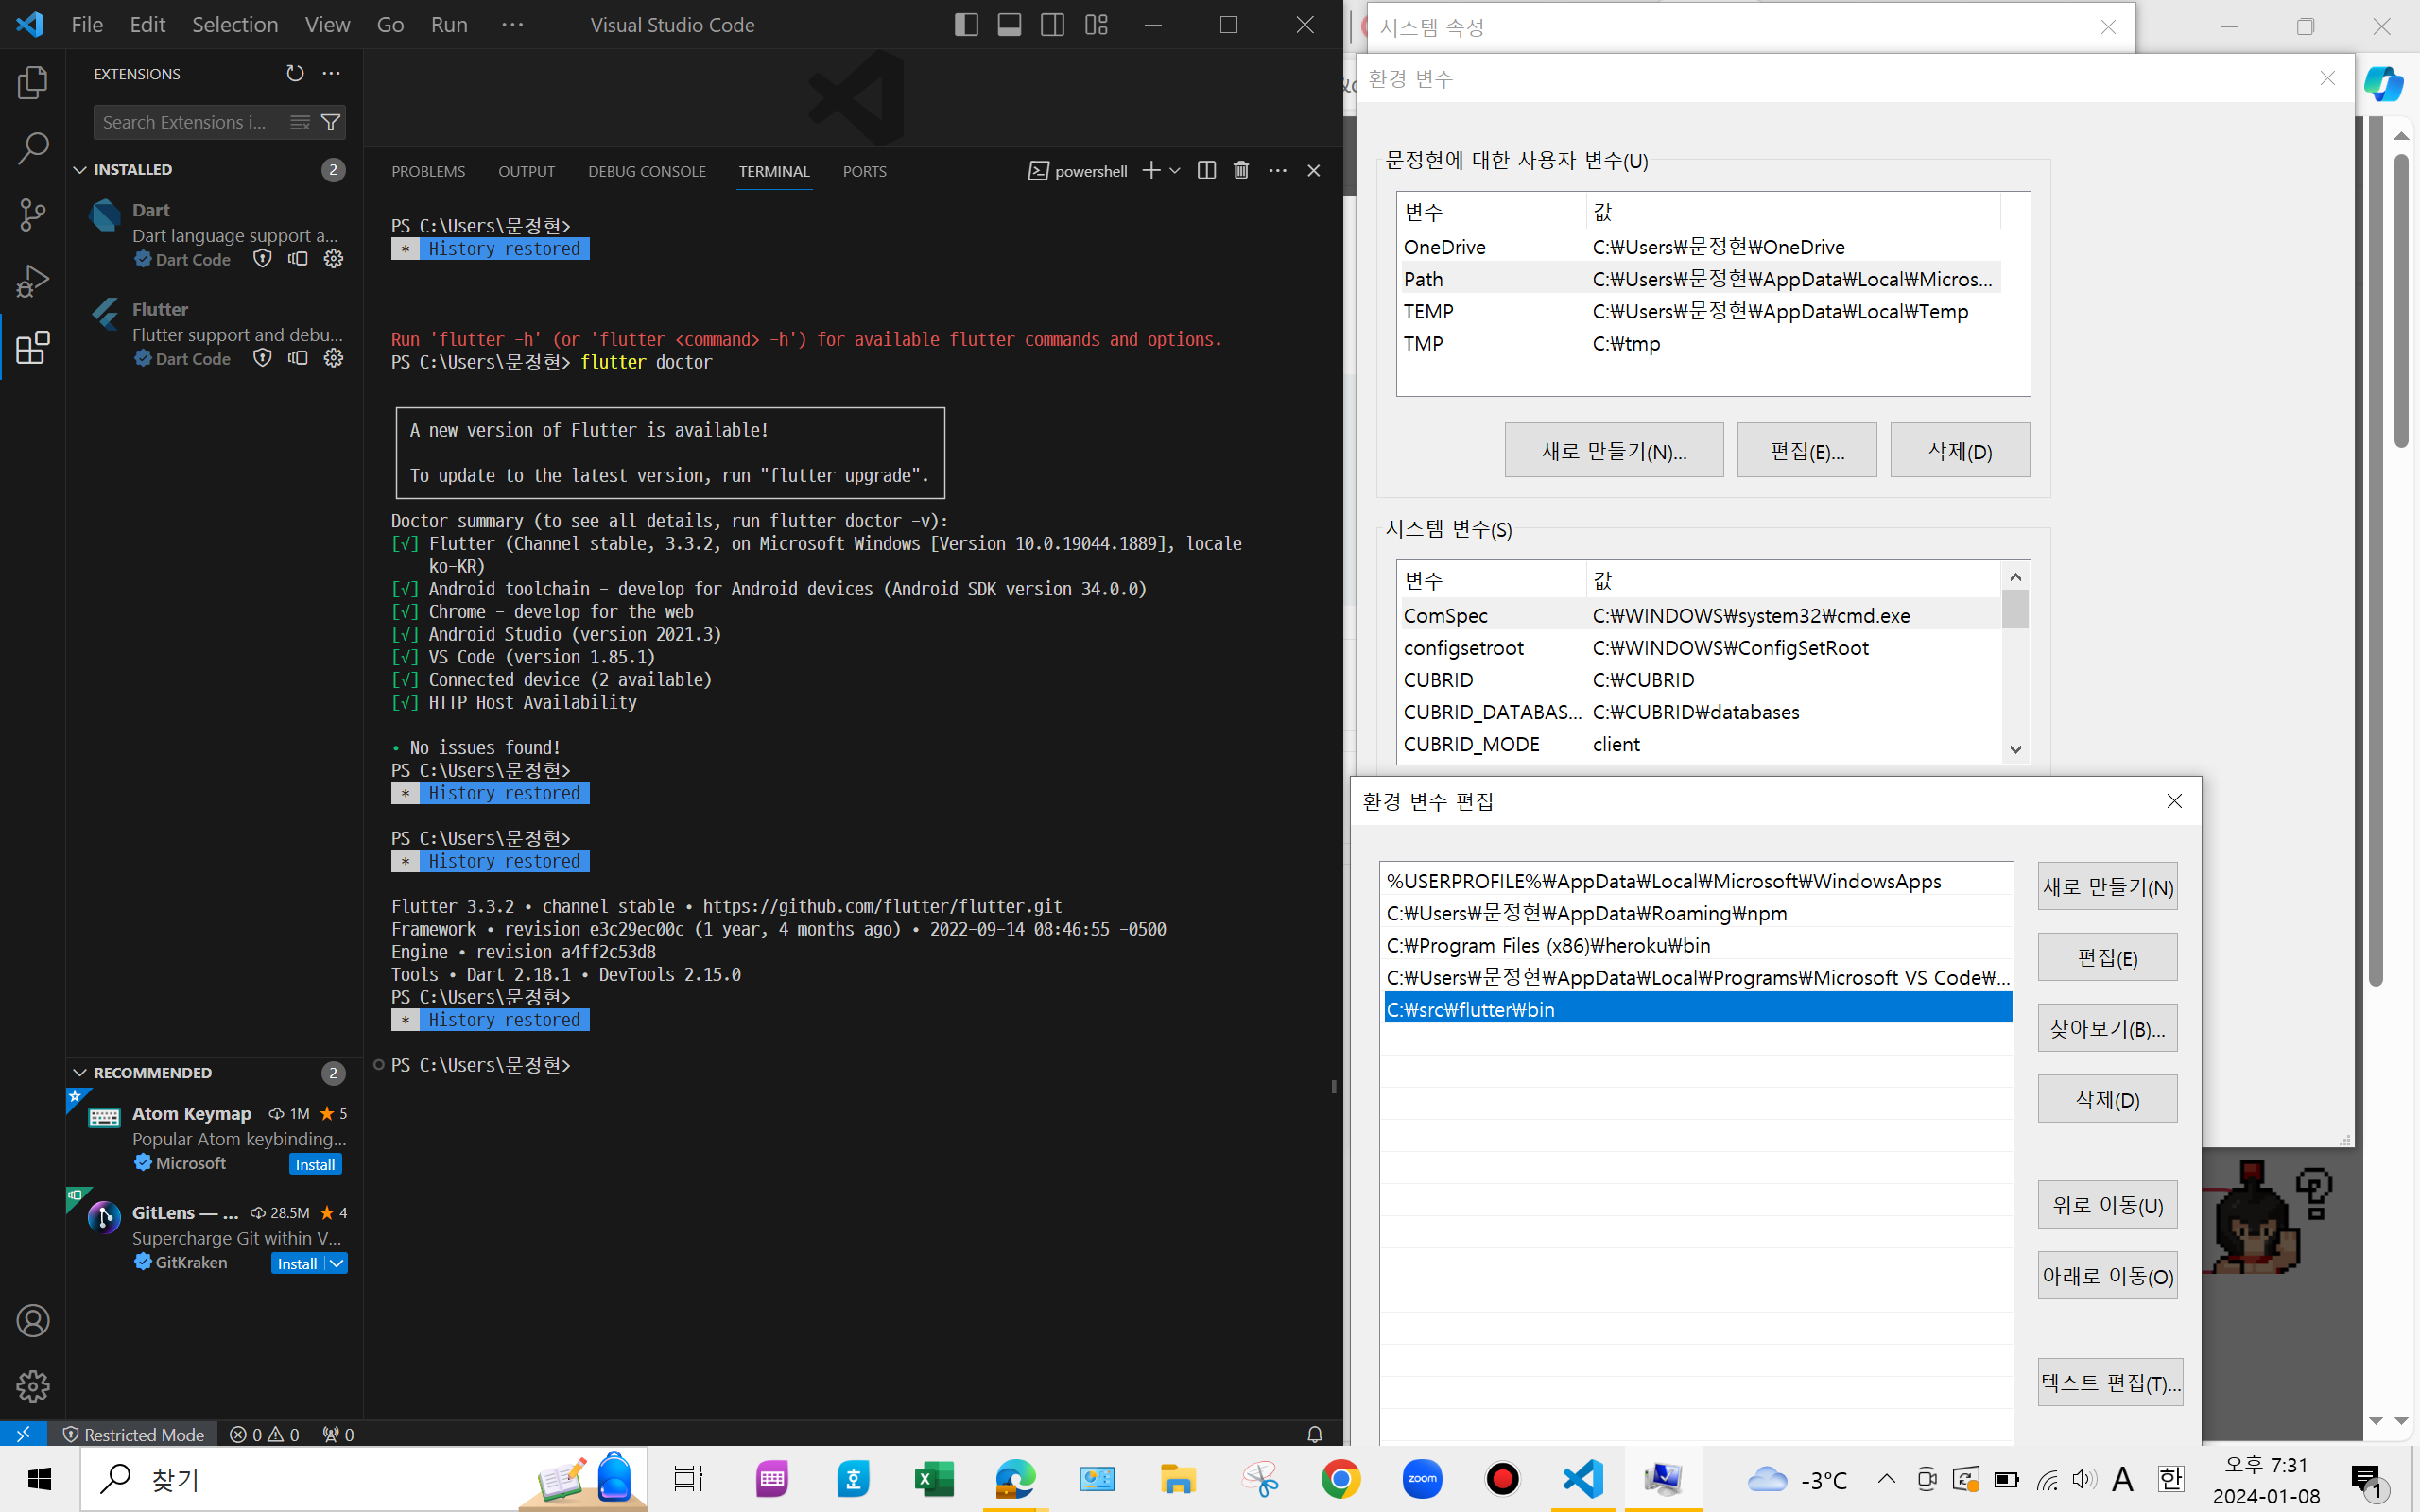The image size is (2420, 1512).
Task: Open the new terminal profile dropdown
Action: point(1175,171)
